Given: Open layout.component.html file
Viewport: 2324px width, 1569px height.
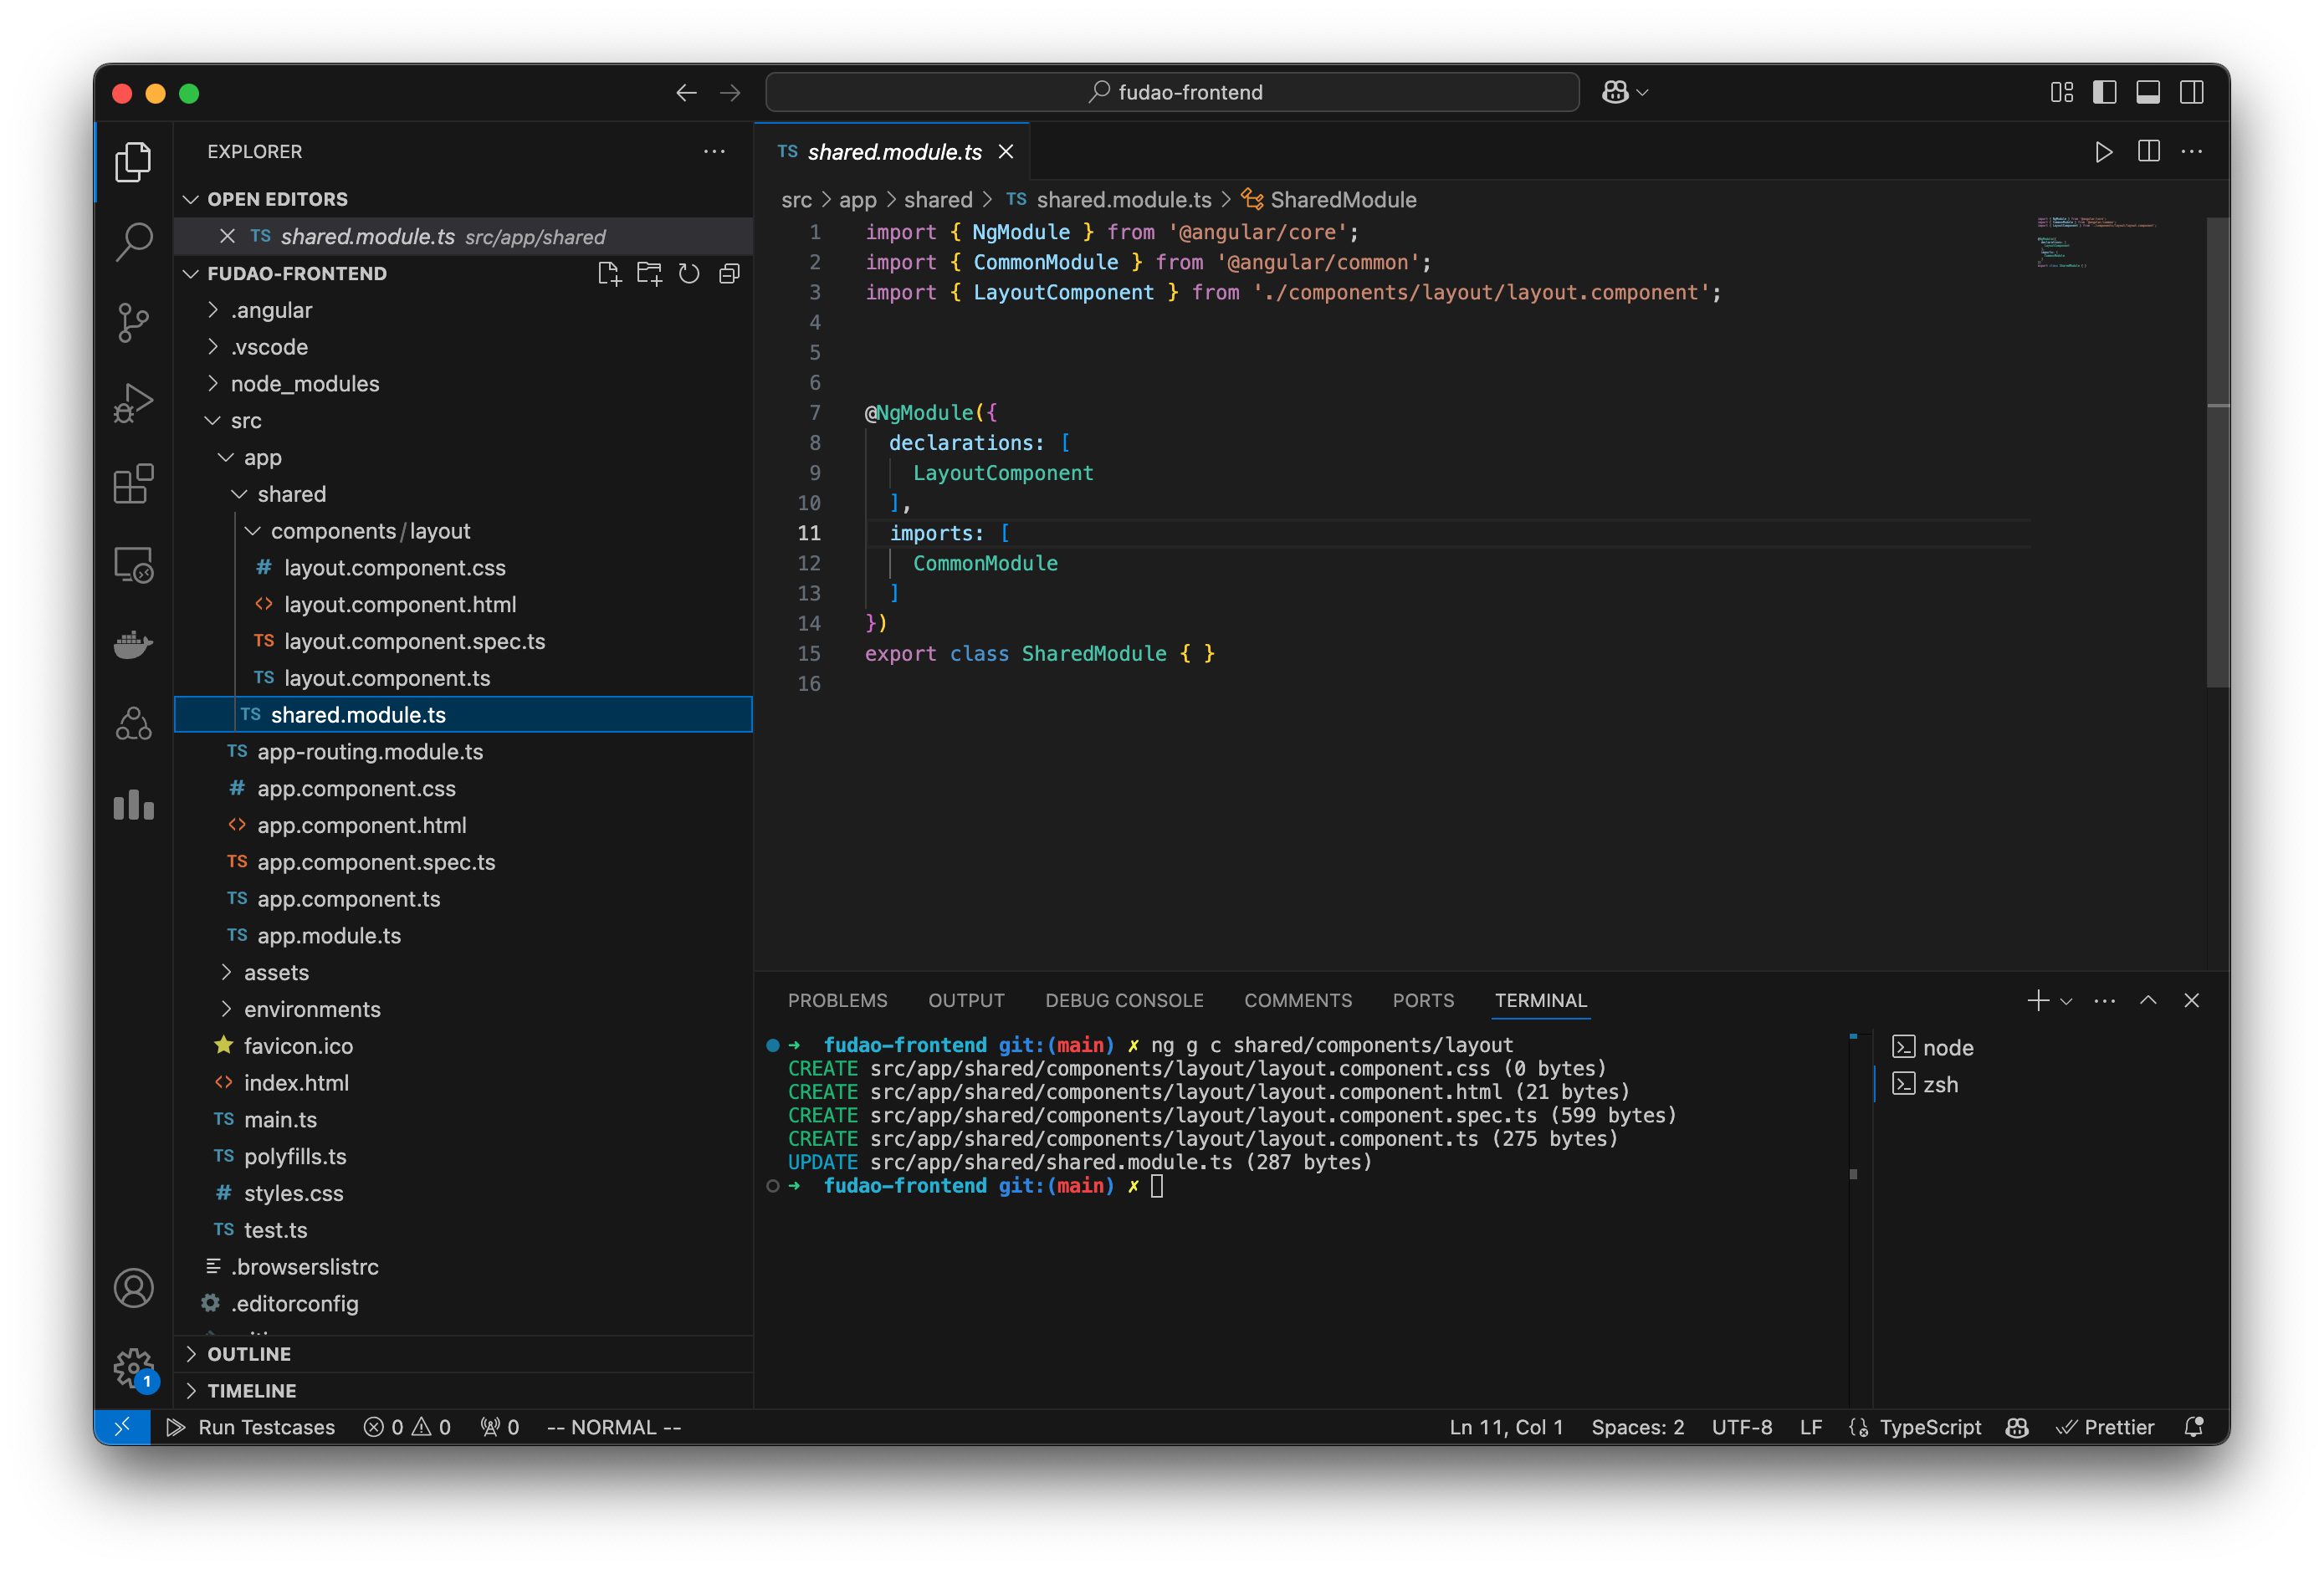Looking at the screenshot, I should pos(400,605).
